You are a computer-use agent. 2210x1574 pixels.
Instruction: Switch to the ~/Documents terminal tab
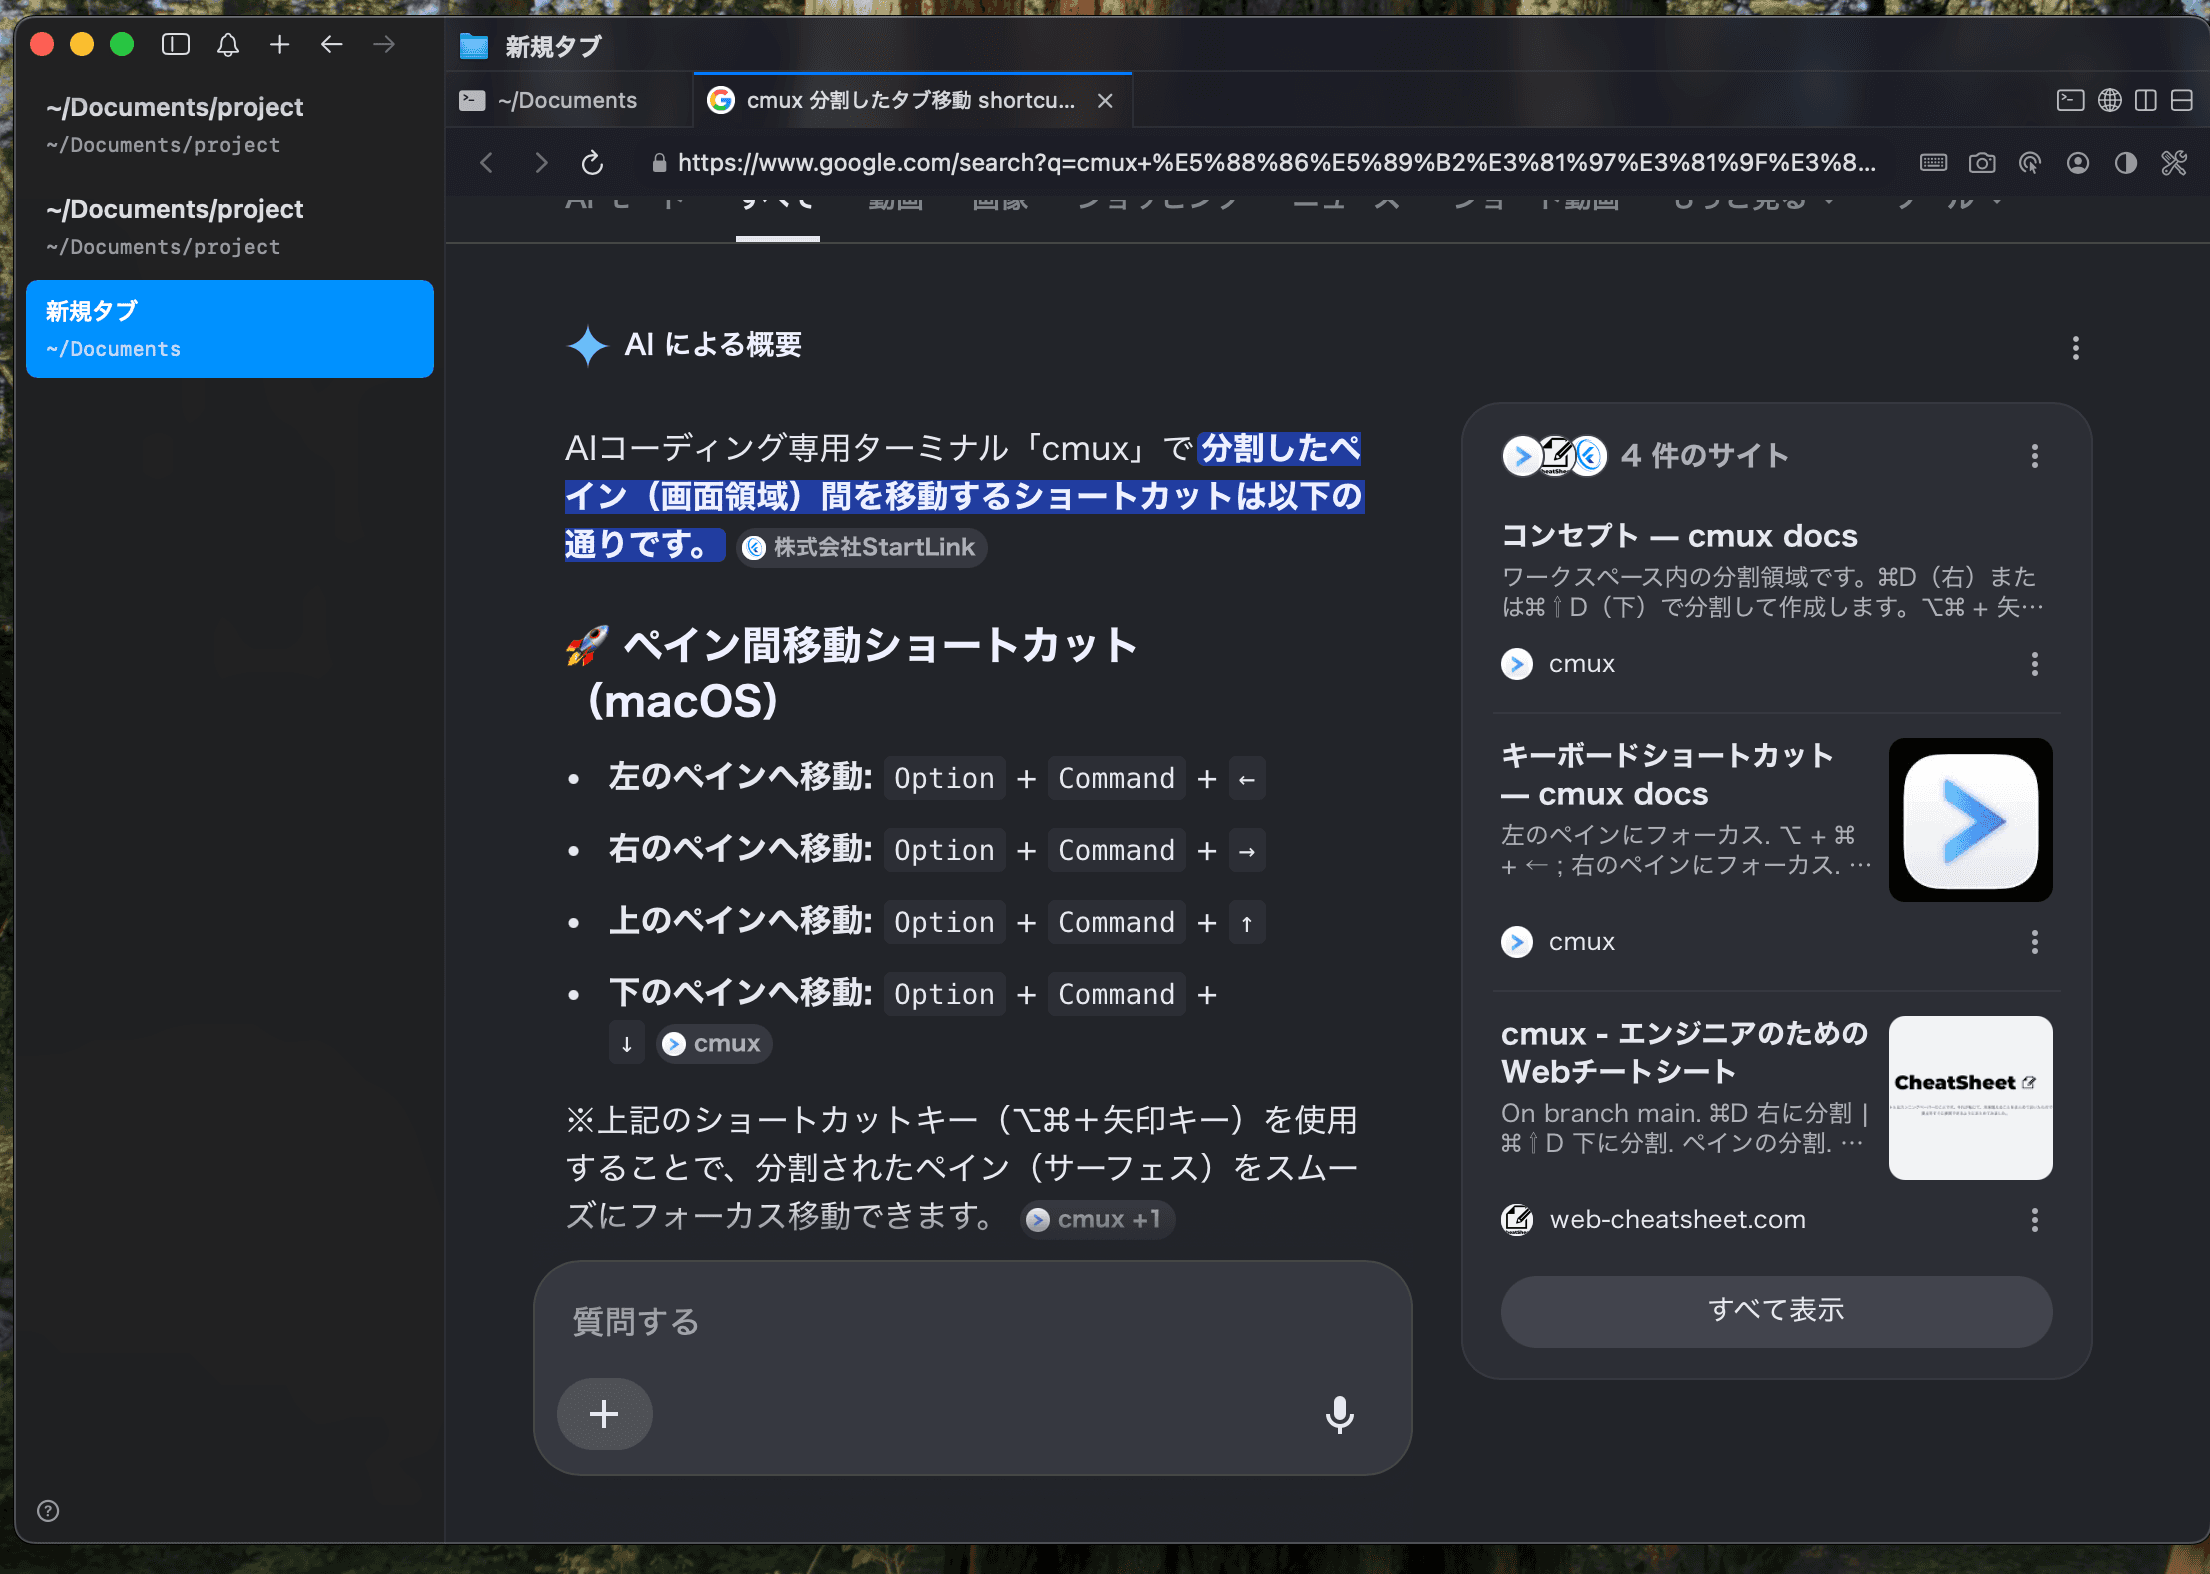tap(569, 100)
